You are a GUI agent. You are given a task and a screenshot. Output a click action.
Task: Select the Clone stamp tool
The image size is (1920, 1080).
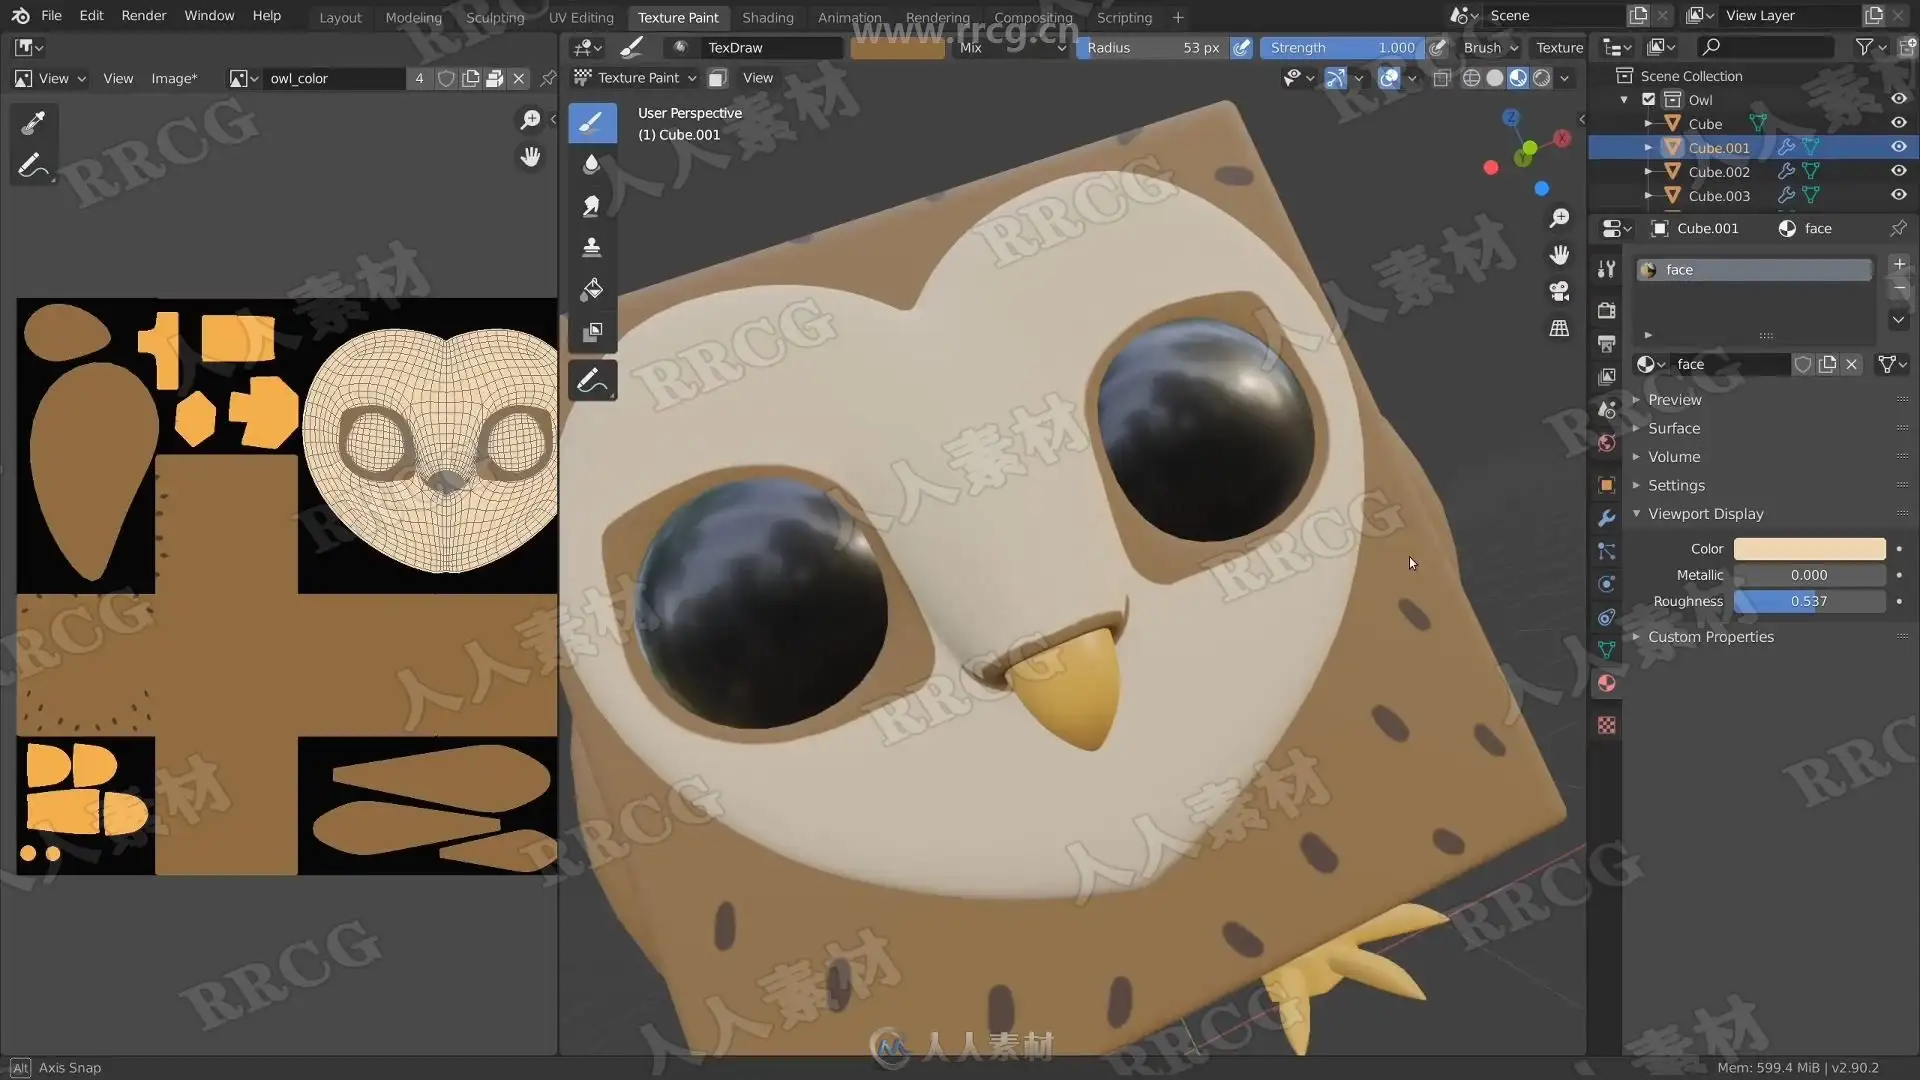pos(592,247)
